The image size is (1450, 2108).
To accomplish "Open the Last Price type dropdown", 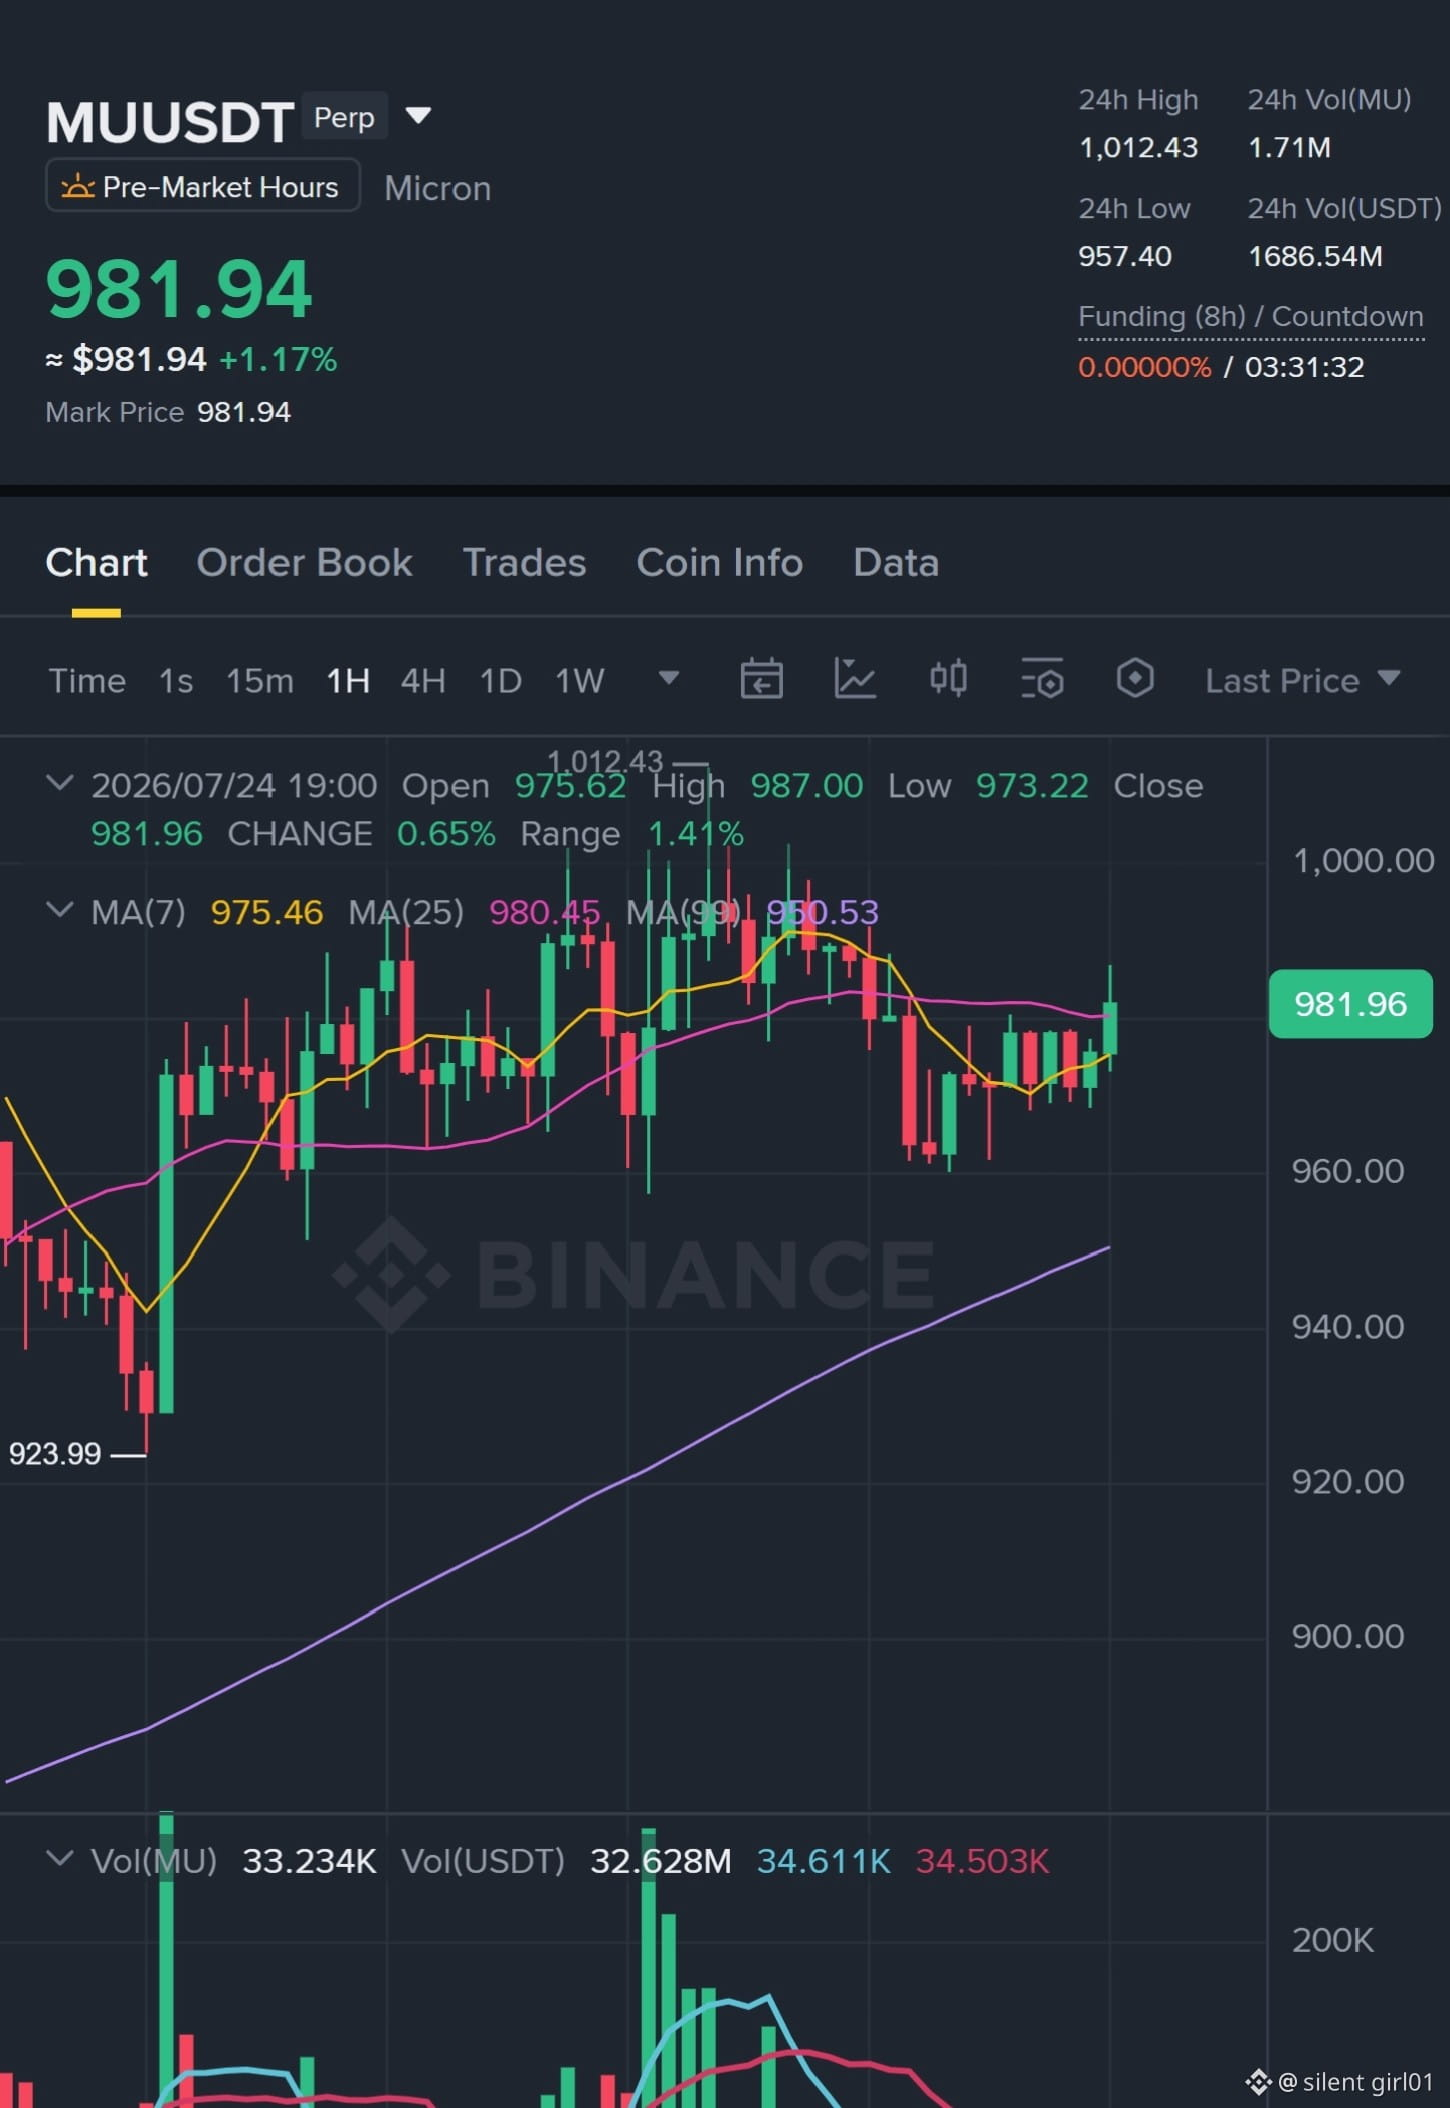I will 1302,681.
